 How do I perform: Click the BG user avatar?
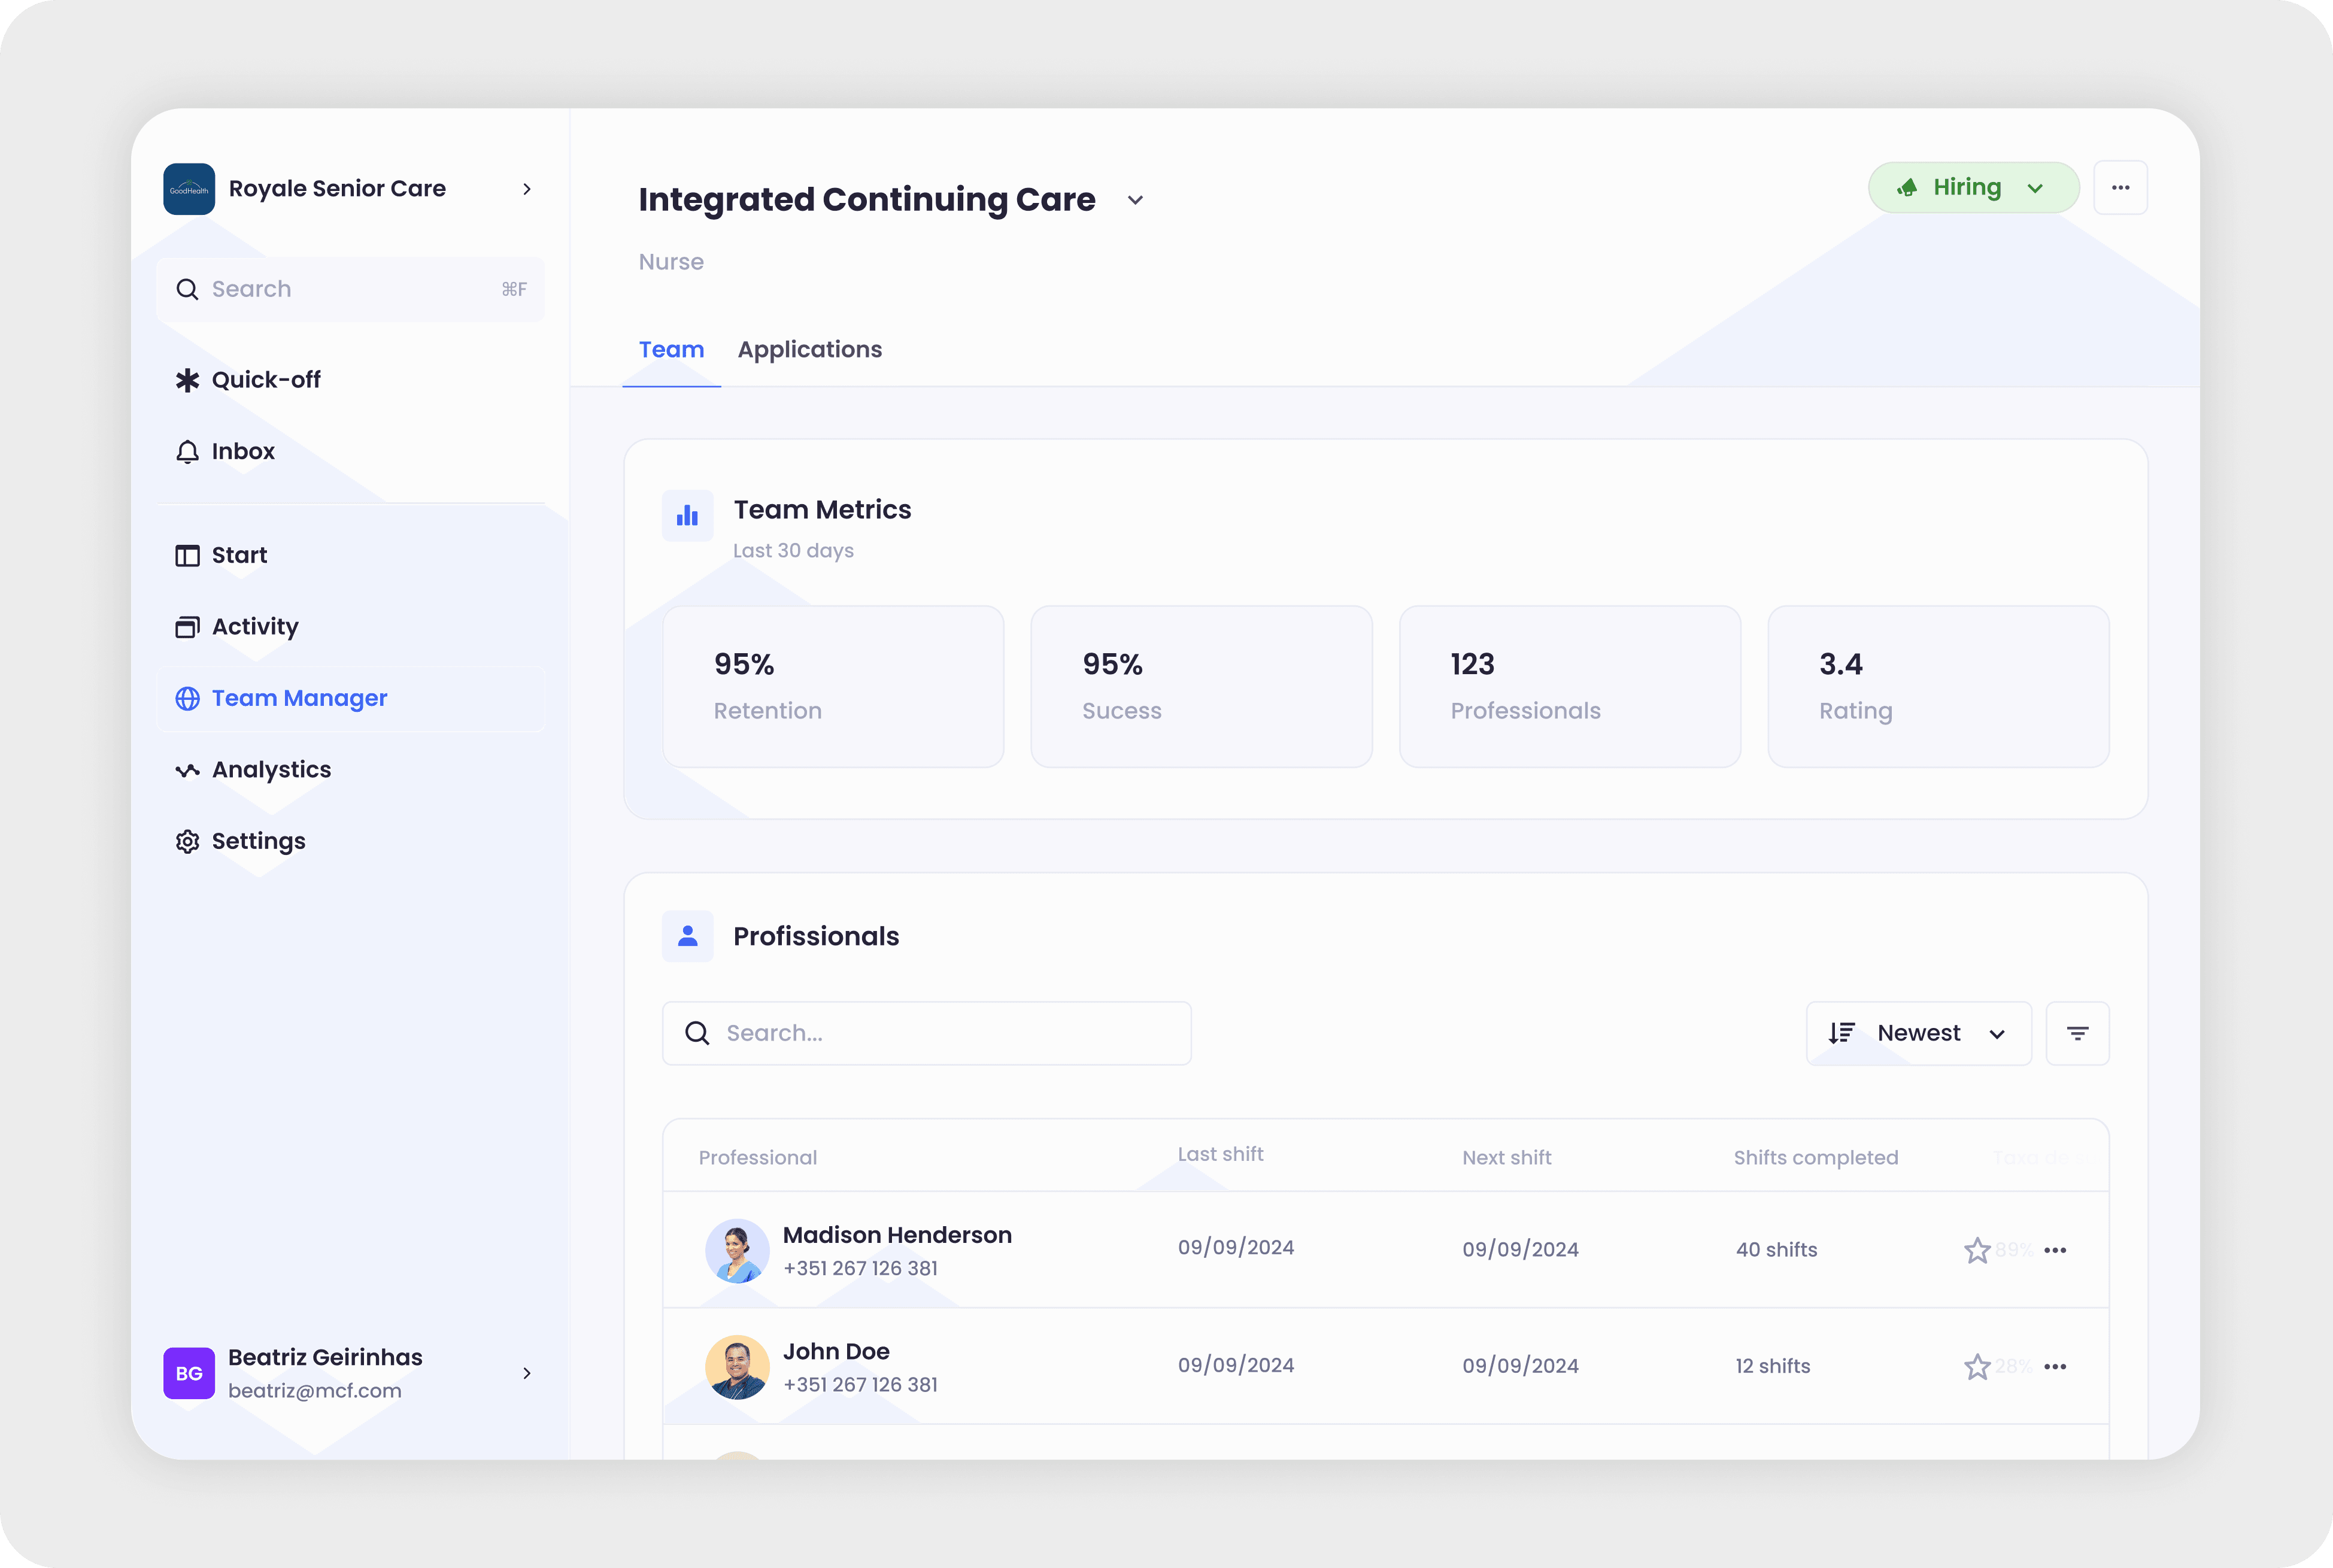click(x=189, y=1373)
